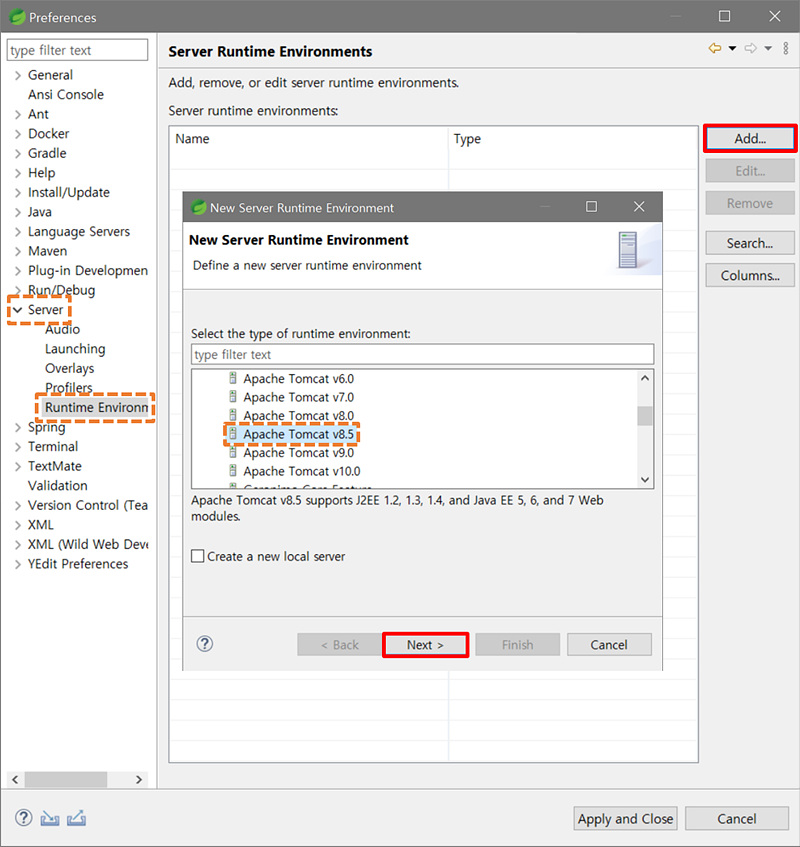Select the Overlays item under Server
The image size is (800, 847).
tap(70, 368)
